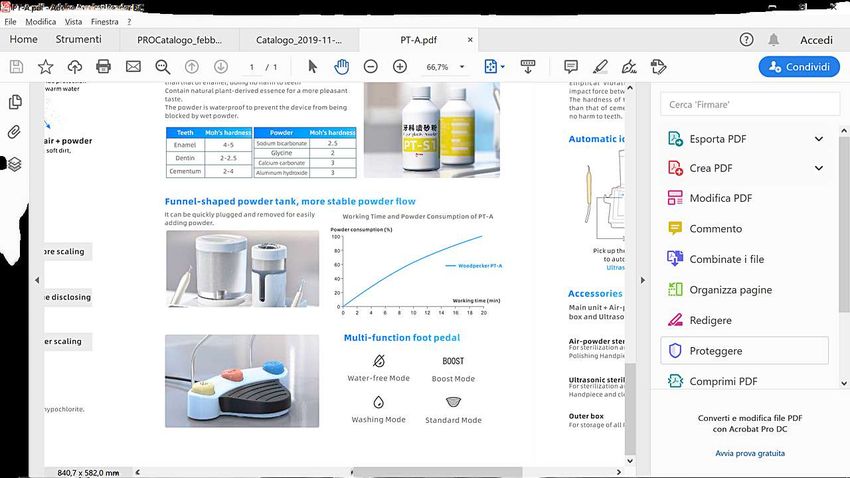This screenshot has width=850, height=478.
Task: Click Accedi to sign in
Action: coord(816,40)
